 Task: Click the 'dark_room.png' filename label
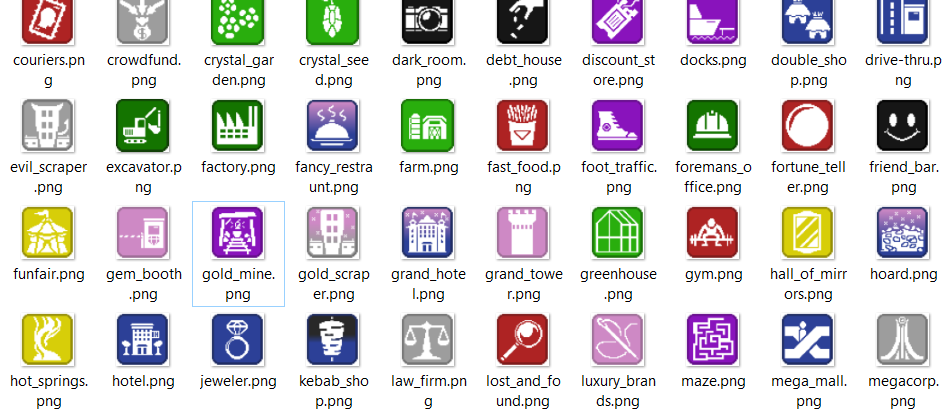(428, 71)
